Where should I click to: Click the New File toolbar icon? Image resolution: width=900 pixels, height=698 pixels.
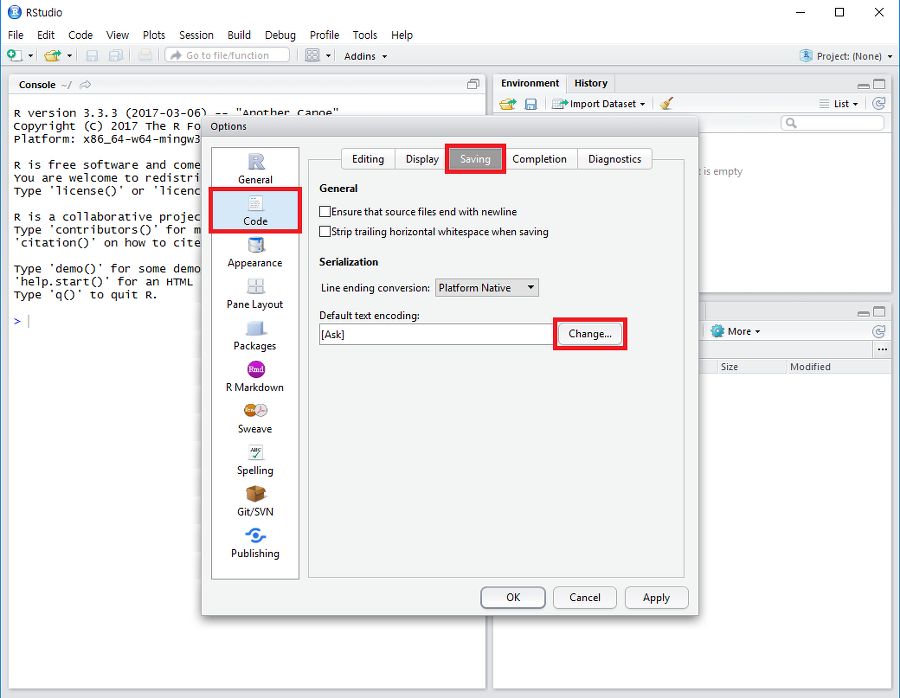[14, 56]
